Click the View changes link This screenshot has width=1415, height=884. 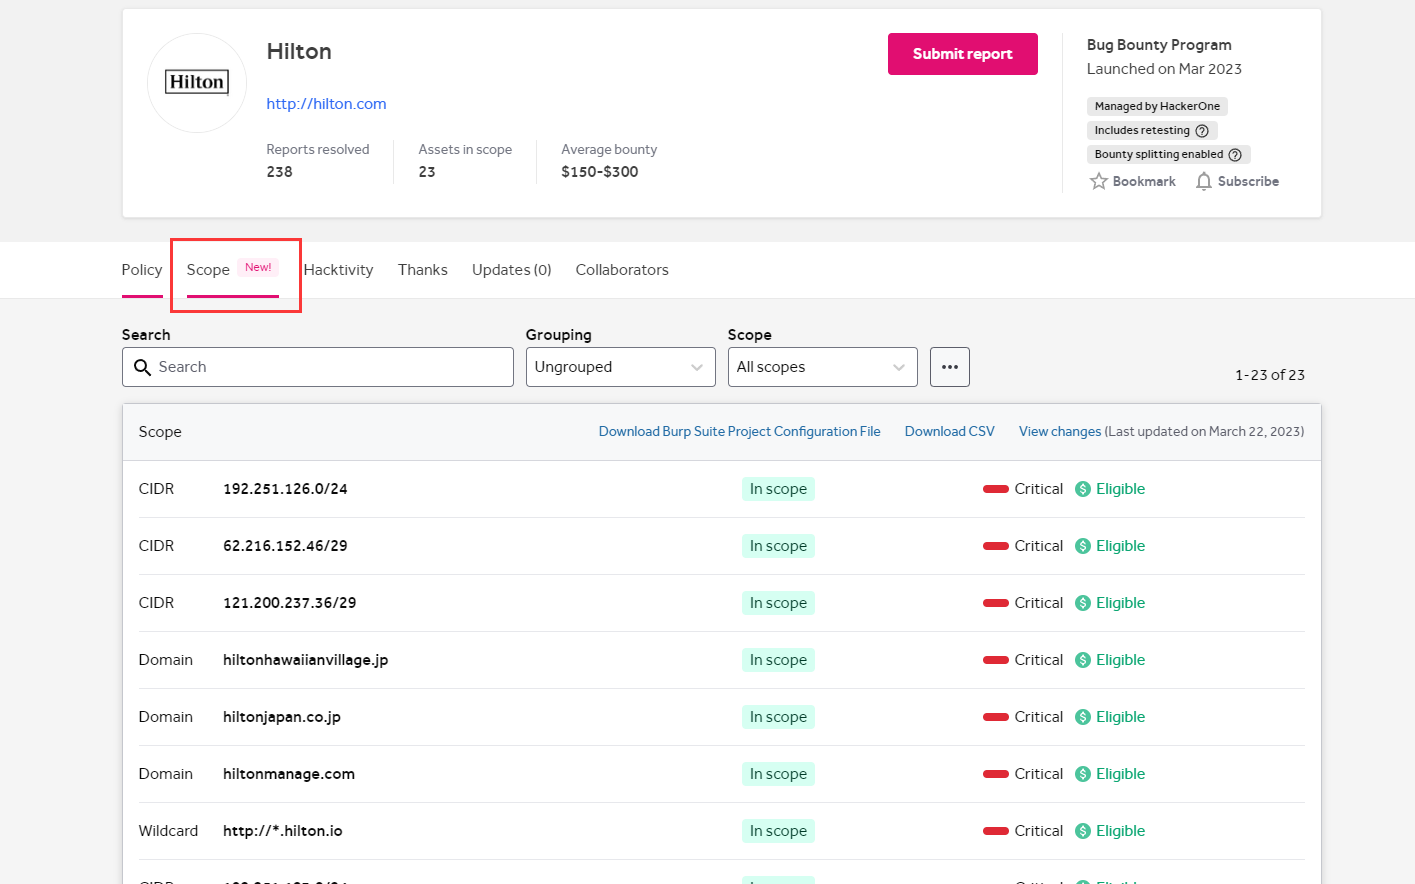pos(1060,432)
